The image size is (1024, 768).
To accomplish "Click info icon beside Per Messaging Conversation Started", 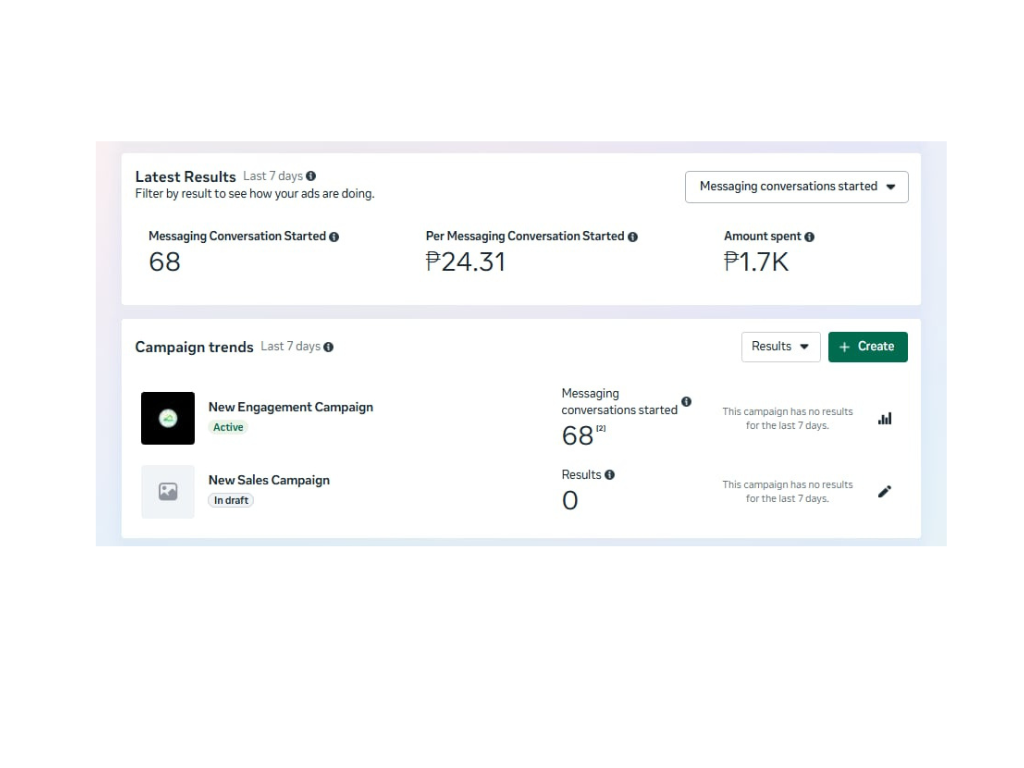I will (x=632, y=237).
